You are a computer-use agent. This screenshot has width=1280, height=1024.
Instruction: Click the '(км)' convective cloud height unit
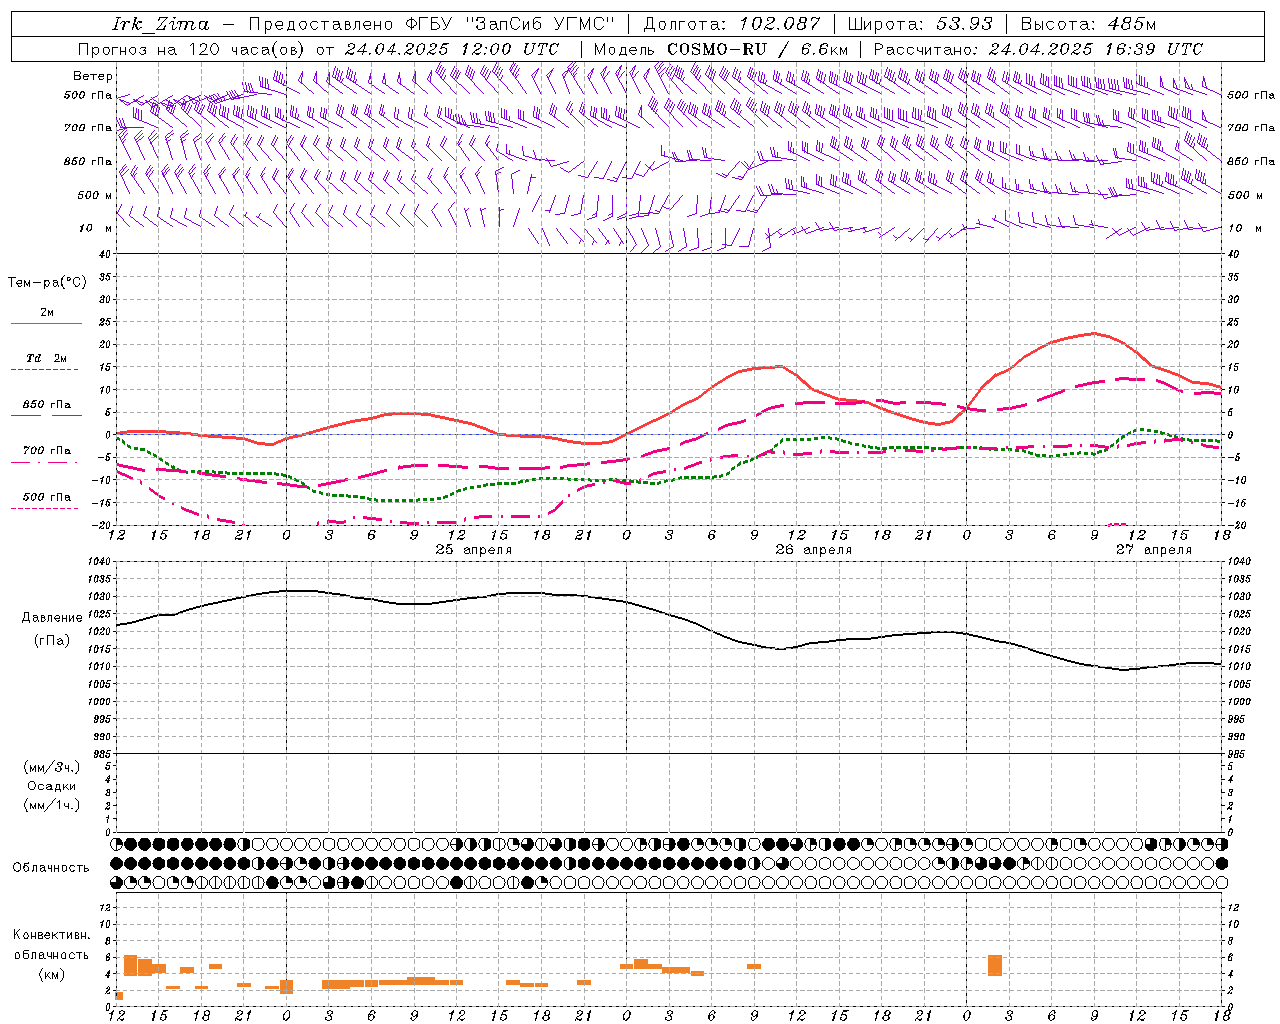click(x=52, y=973)
